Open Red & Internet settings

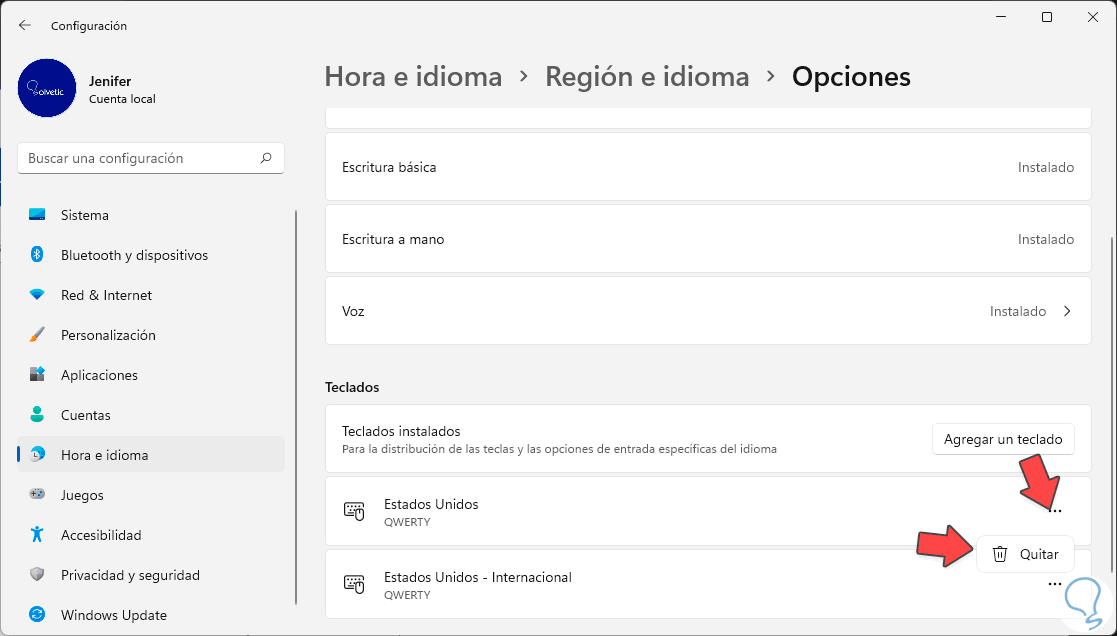coord(106,295)
